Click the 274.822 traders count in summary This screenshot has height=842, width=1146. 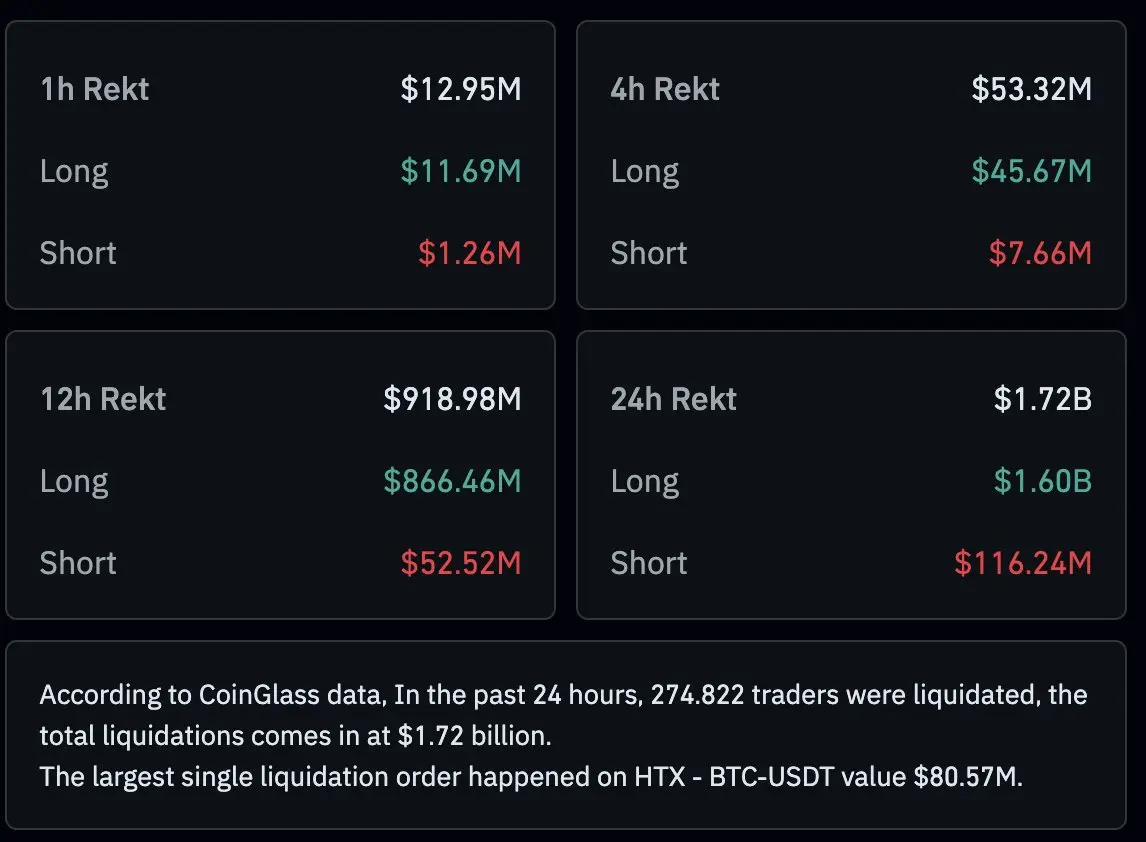[x=698, y=694]
